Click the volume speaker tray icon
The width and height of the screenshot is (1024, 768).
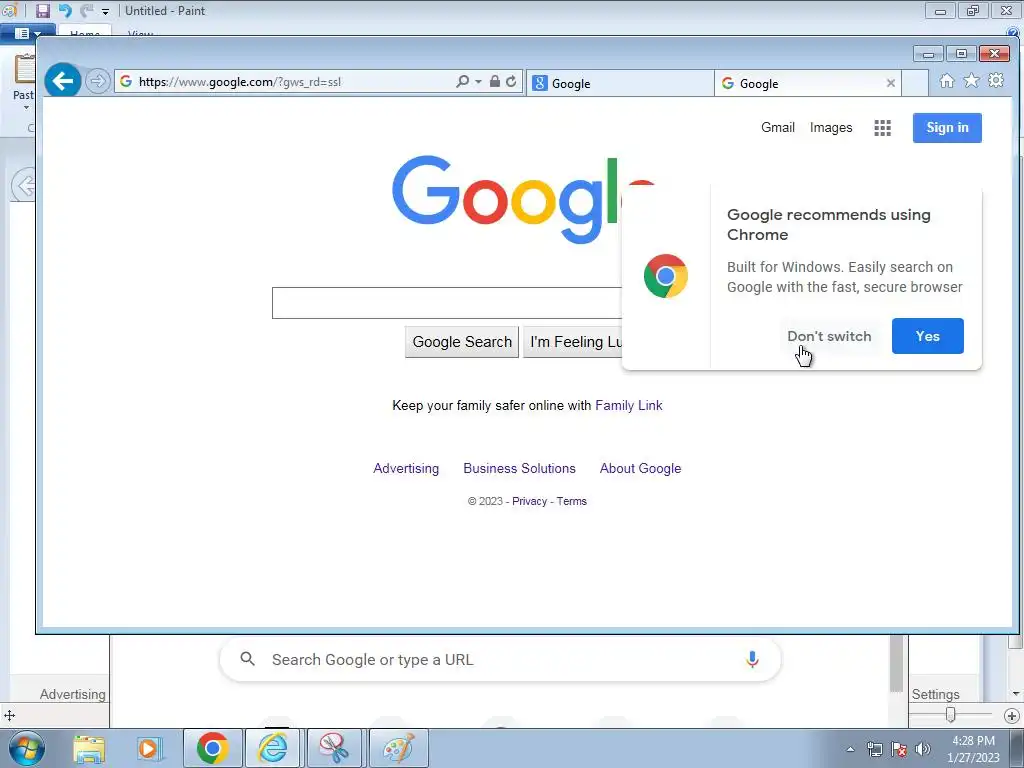tap(922, 749)
